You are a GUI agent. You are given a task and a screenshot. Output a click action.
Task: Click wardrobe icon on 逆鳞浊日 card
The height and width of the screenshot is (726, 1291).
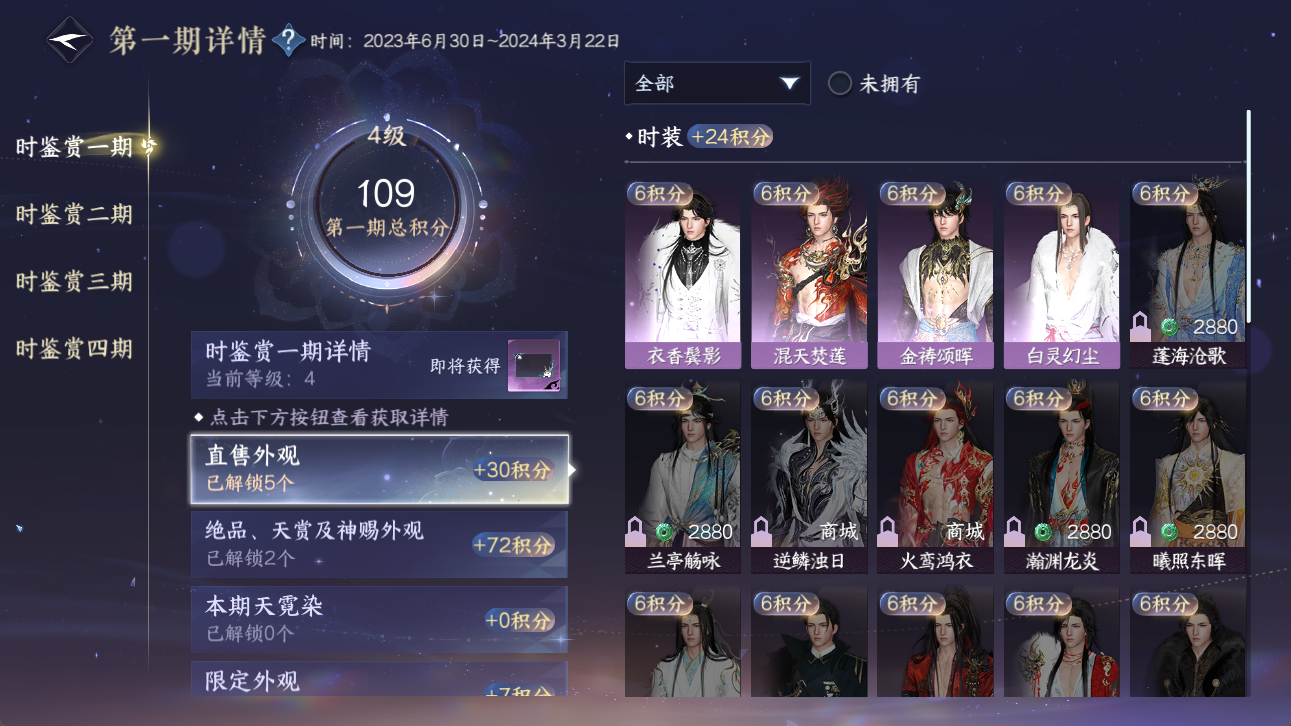coord(760,531)
